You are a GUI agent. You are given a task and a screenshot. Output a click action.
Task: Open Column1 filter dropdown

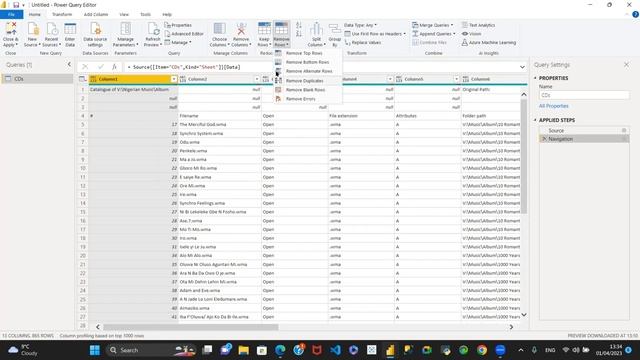pyautogui.click(x=174, y=79)
